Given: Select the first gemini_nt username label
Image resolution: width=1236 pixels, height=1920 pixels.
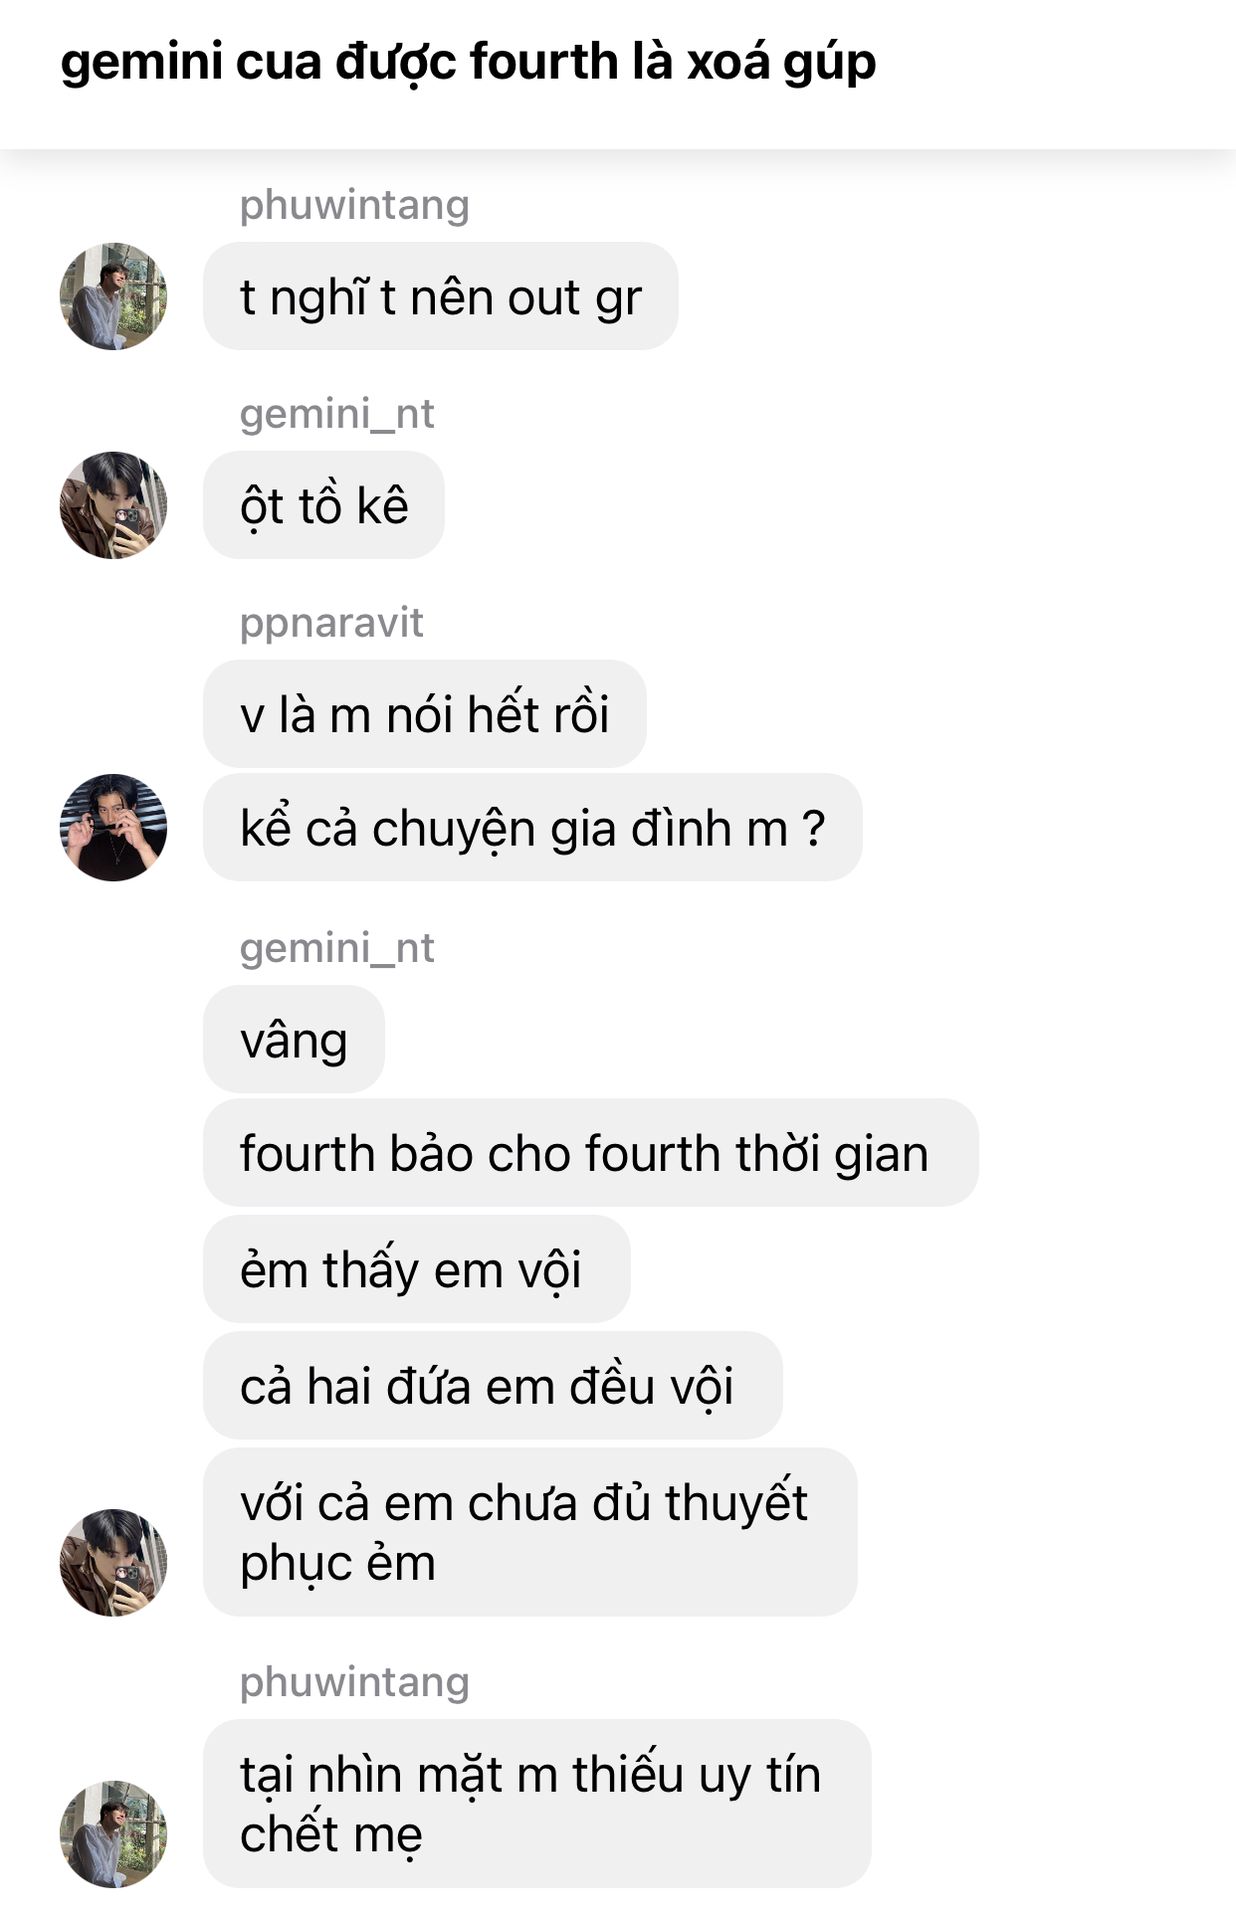Looking at the screenshot, I should [337, 413].
